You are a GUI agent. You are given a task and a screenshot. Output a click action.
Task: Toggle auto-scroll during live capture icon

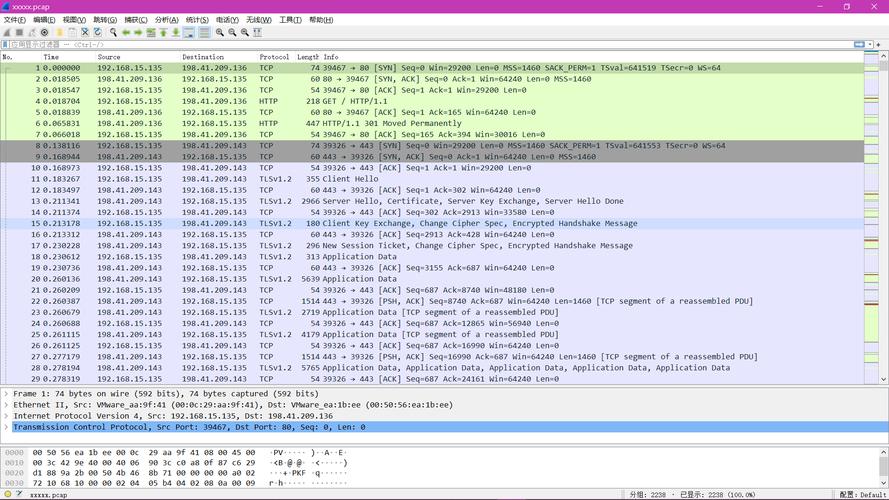(x=189, y=33)
